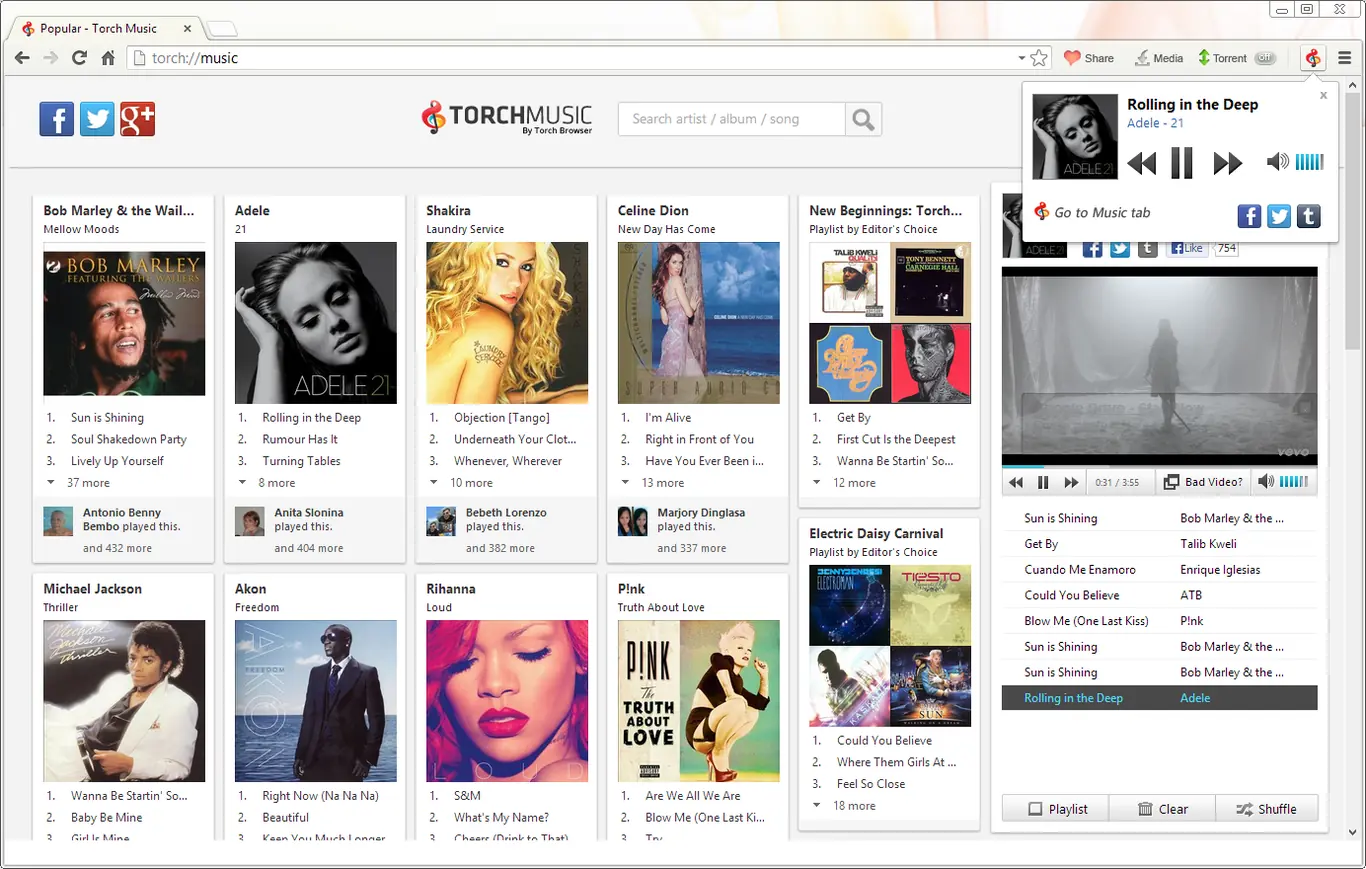Screen dimensions: 1366x869
Task: Open a new browser tab
Action: 222,29
